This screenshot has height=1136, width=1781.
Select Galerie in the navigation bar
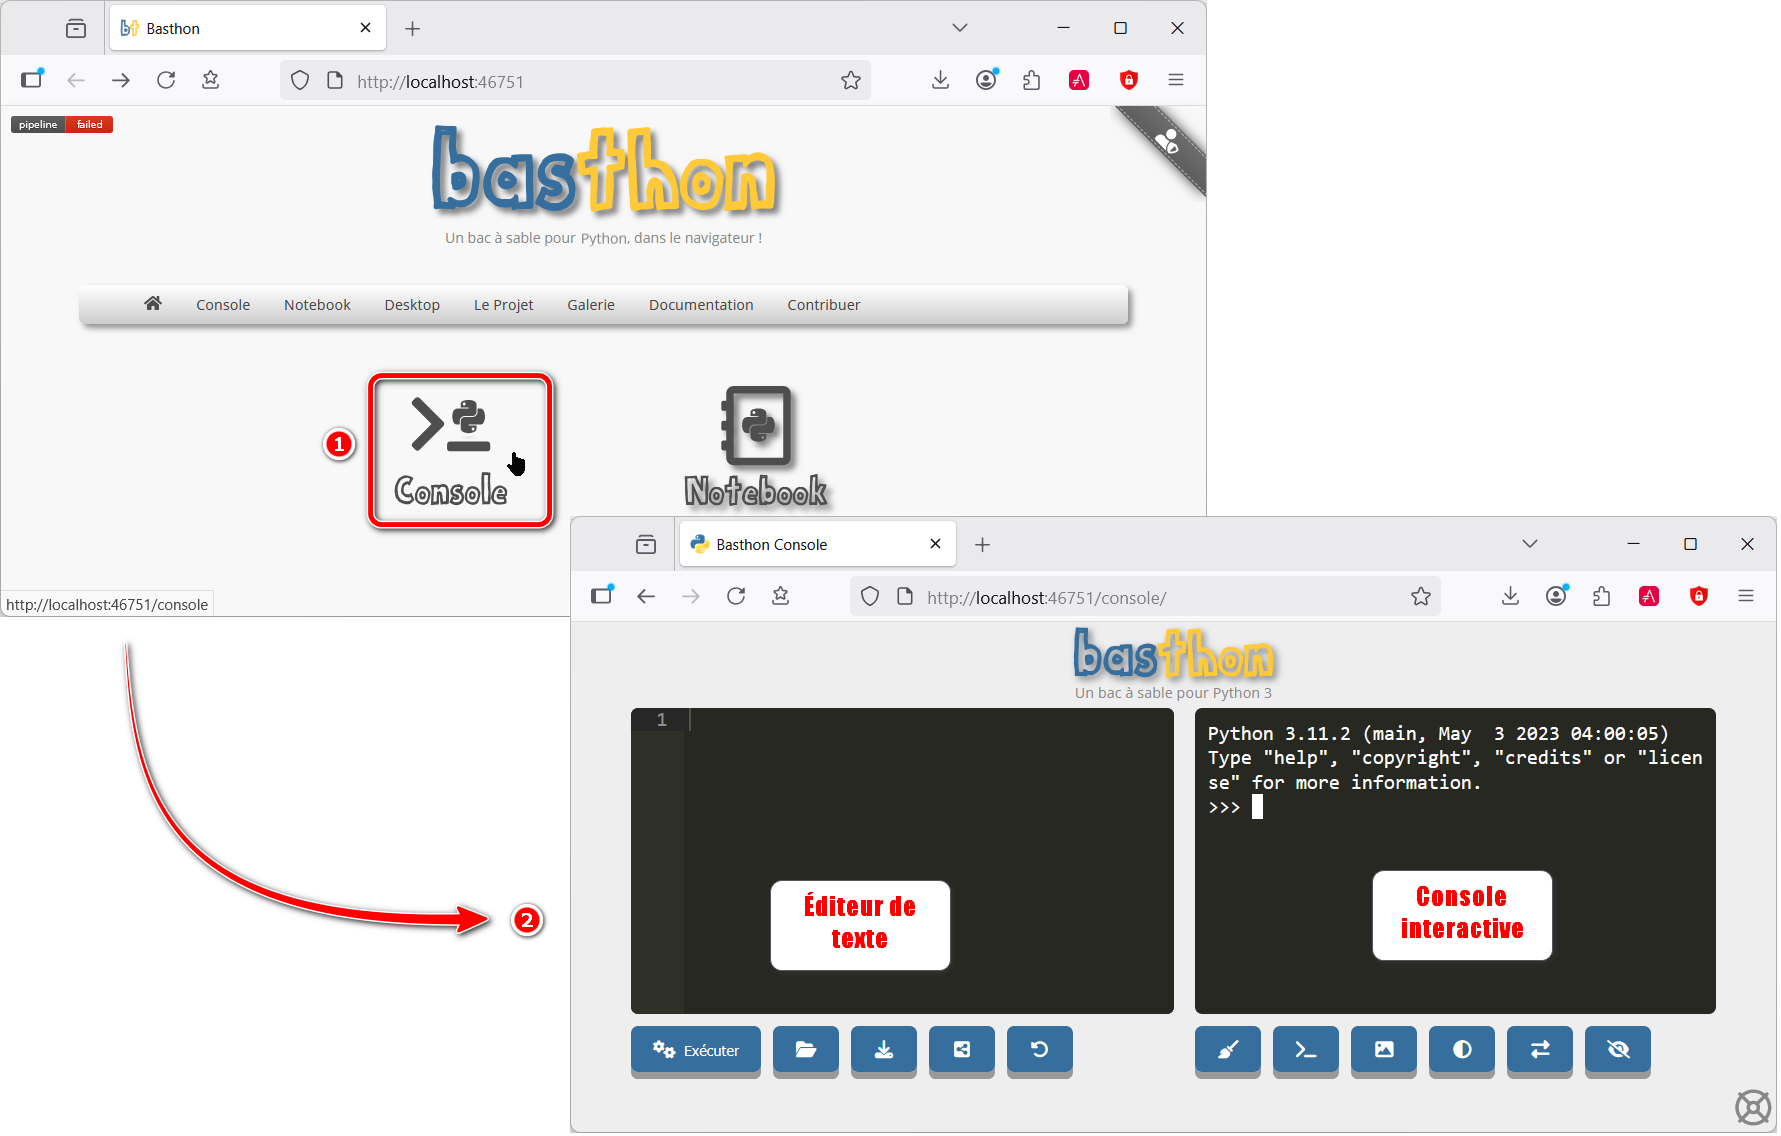tap(590, 305)
